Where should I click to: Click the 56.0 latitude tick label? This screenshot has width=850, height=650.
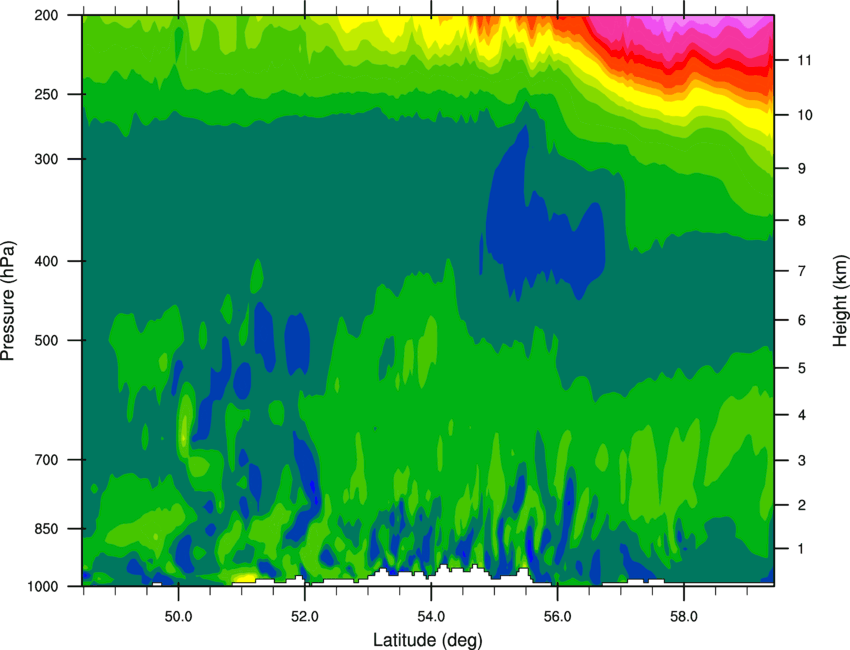(558, 617)
